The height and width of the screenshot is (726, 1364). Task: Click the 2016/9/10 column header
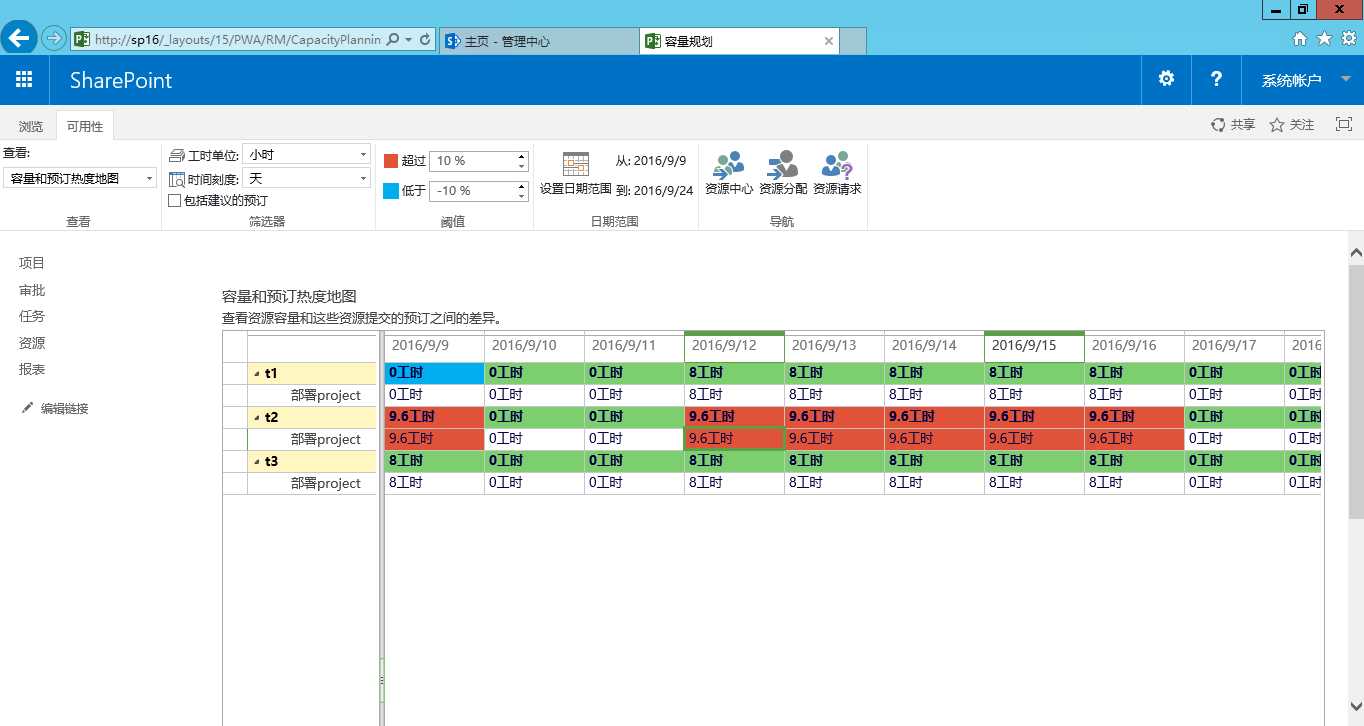point(534,345)
